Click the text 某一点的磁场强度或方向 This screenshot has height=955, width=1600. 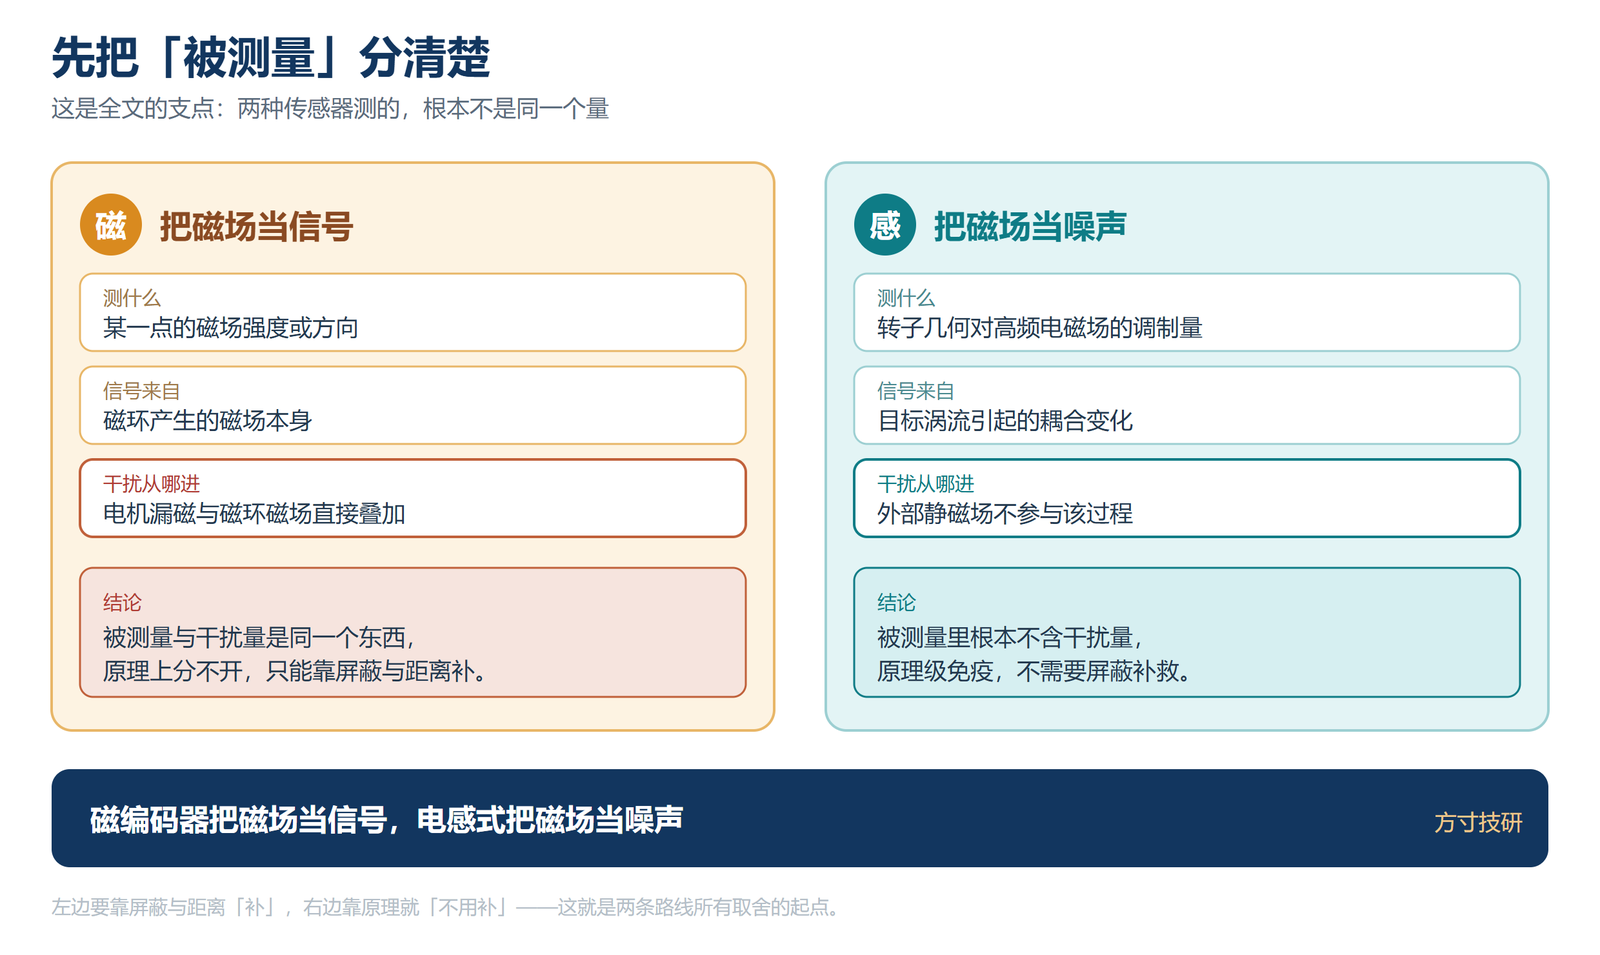click(231, 328)
